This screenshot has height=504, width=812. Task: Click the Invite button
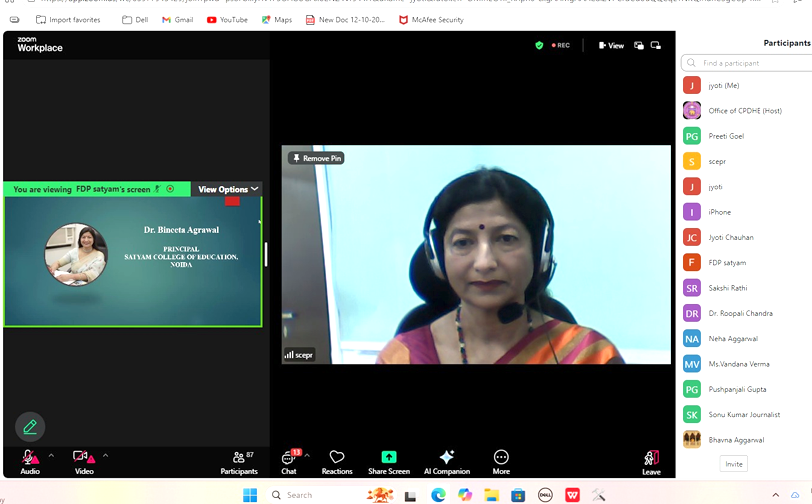(734, 464)
